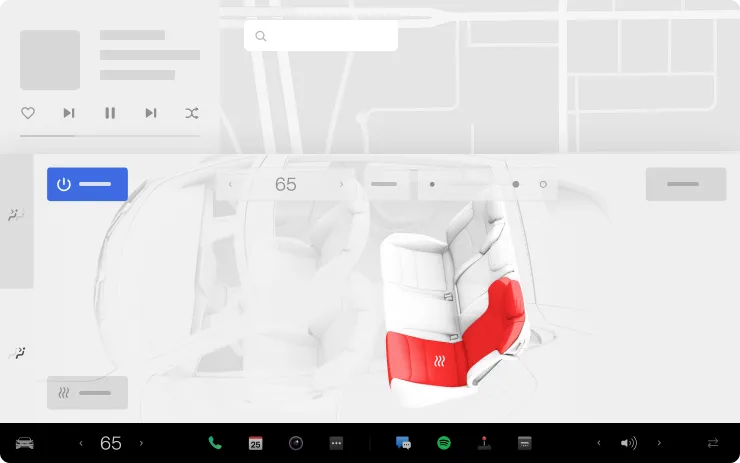Lower temperature with bottom bar left arrow
Image resolution: width=740 pixels, height=463 pixels.
(81, 443)
